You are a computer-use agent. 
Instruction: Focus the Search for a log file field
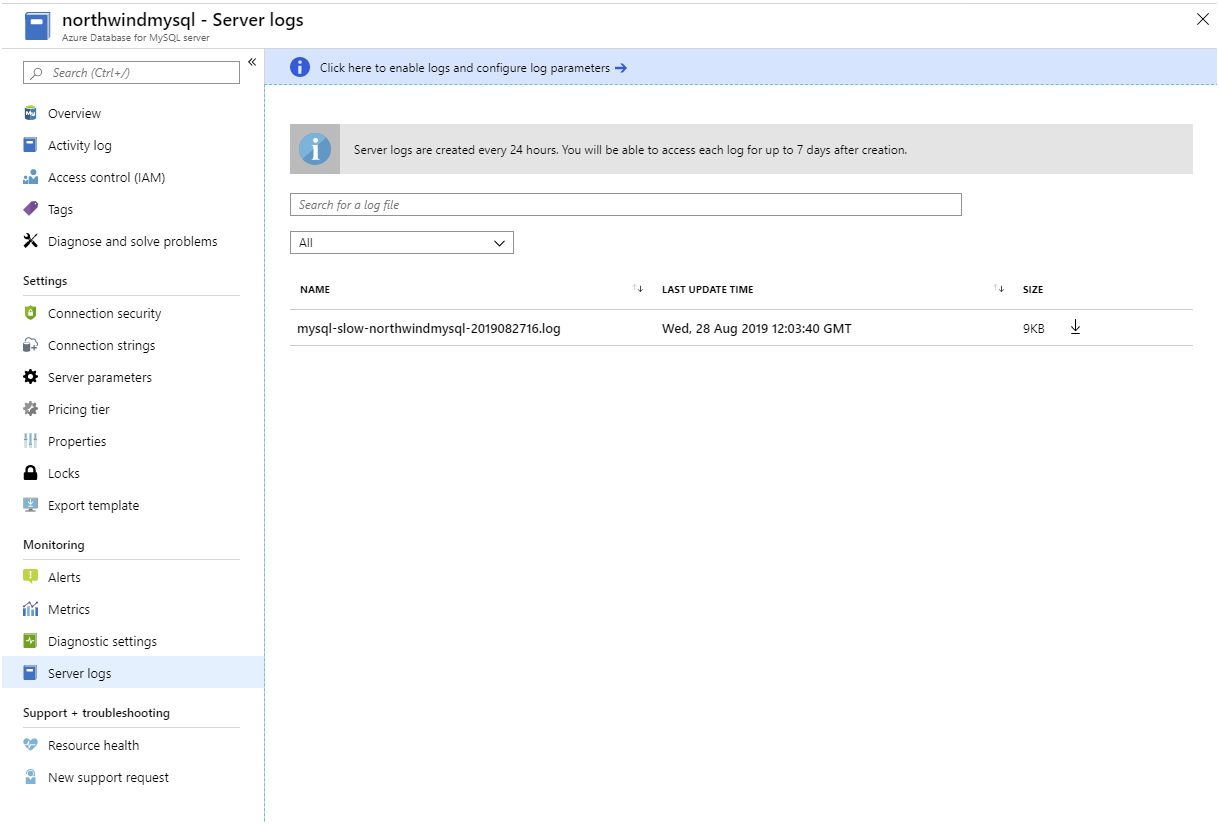click(x=626, y=205)
